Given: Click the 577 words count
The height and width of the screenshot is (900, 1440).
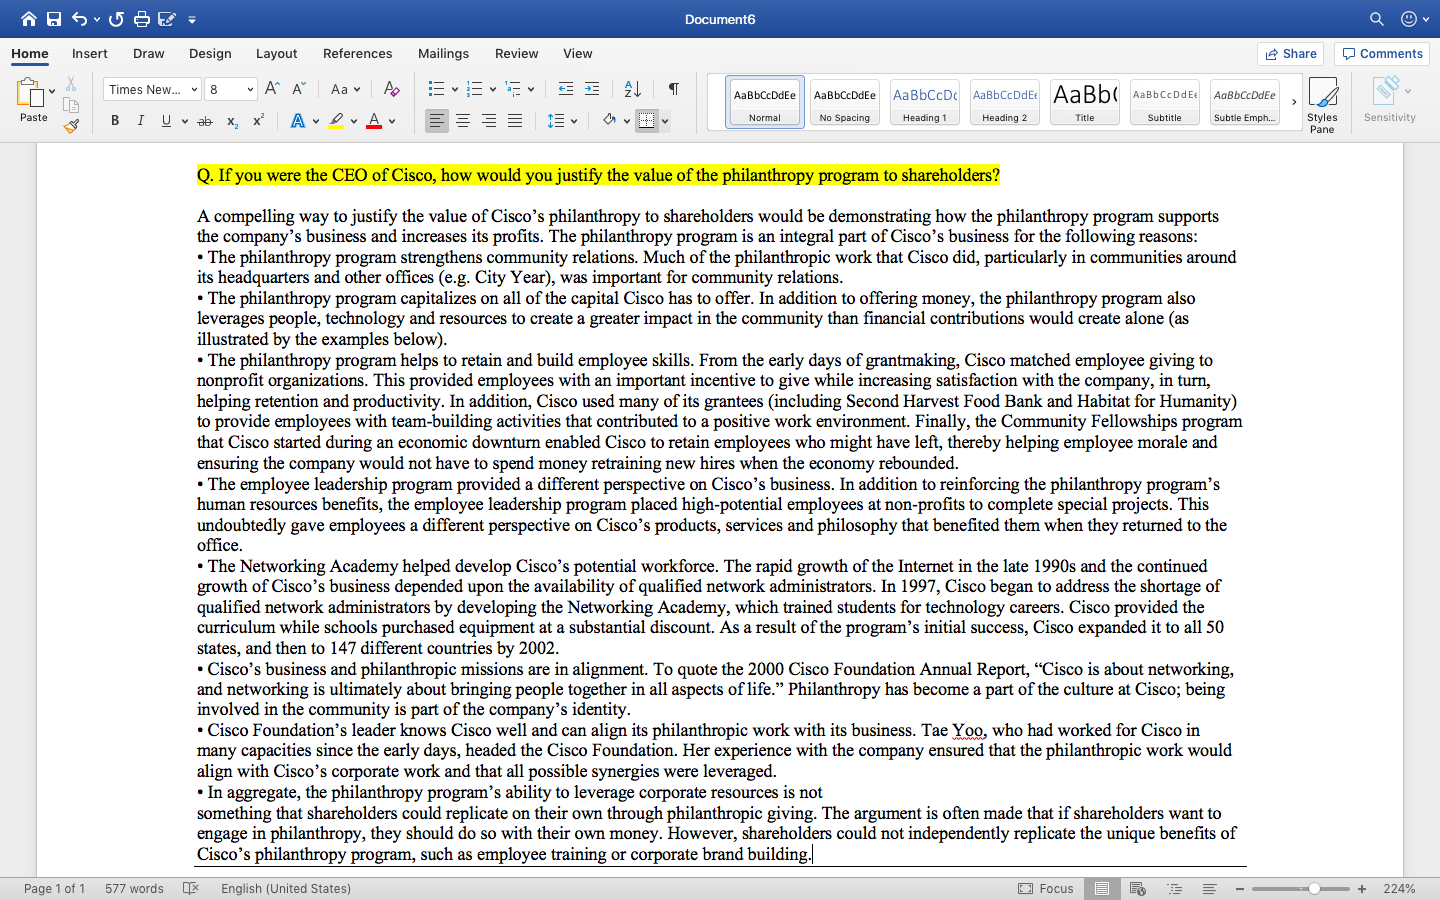Looking at the screenshot, I should [x=134, y=888].
